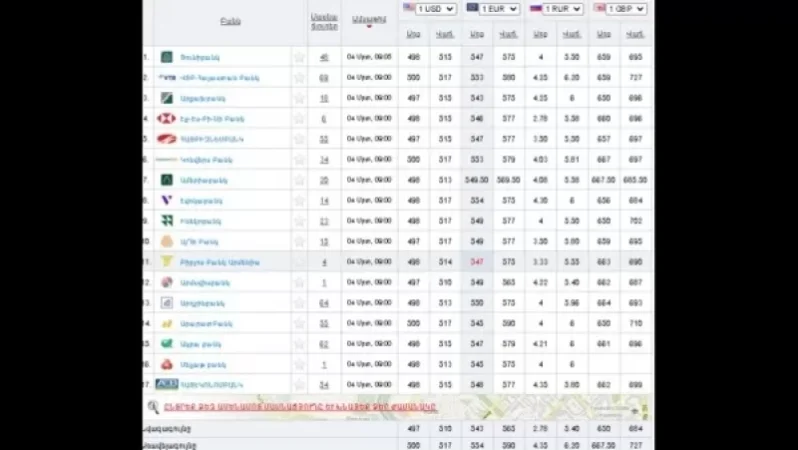Screen dimensions: 798x450
Task: Click the orange bank logo in row 10
Action: [x=166, y=241]
